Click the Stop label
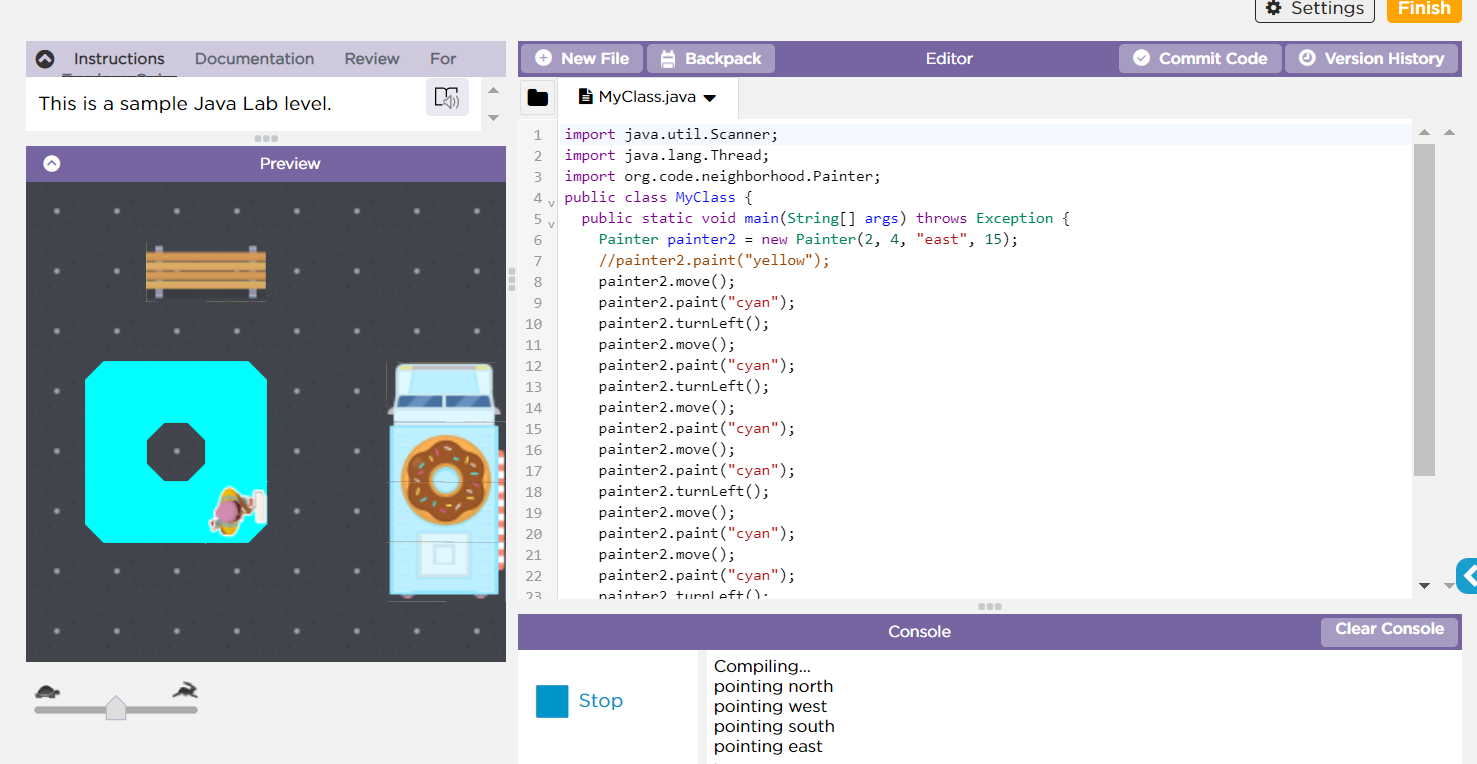The width and height of the screenshot is (1477, 764). pyautogui.click(x=600, y=701)
